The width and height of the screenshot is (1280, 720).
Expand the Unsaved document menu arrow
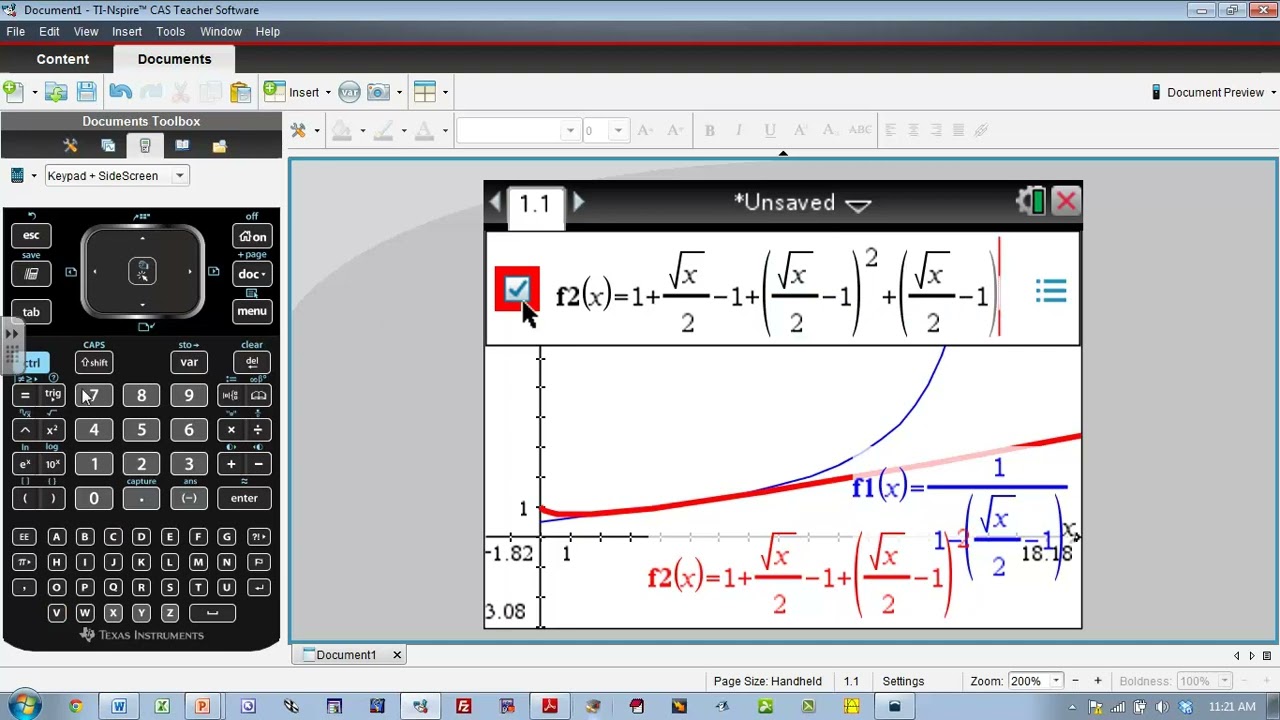pos(858,204)
